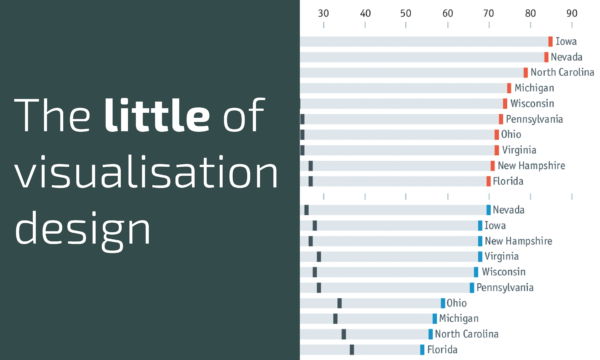Click the New Hampshire label in the blue chart
Image resolution: width=600 pixels, height=360 pixels.
pos(518,241)
